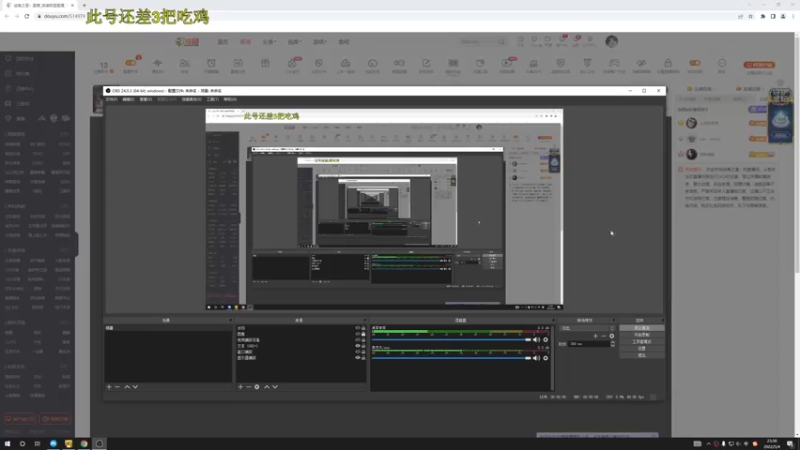Toggle lock on 显示器捕获 source

pyautogui.click(x=363, y=358)
